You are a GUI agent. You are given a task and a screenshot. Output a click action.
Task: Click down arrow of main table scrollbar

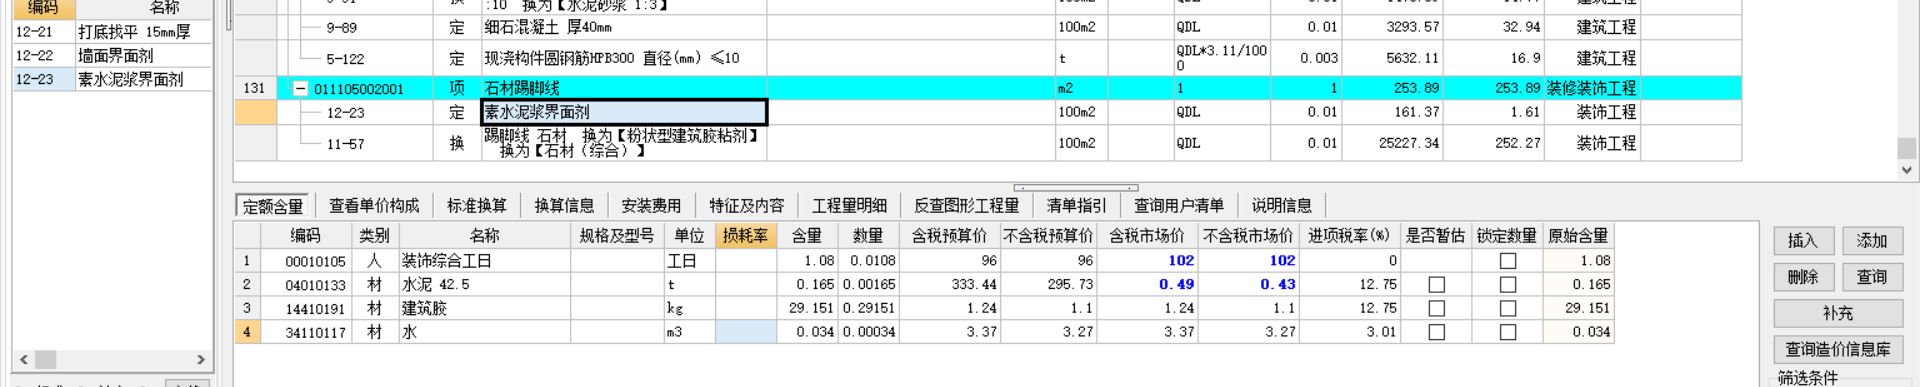1906,170
